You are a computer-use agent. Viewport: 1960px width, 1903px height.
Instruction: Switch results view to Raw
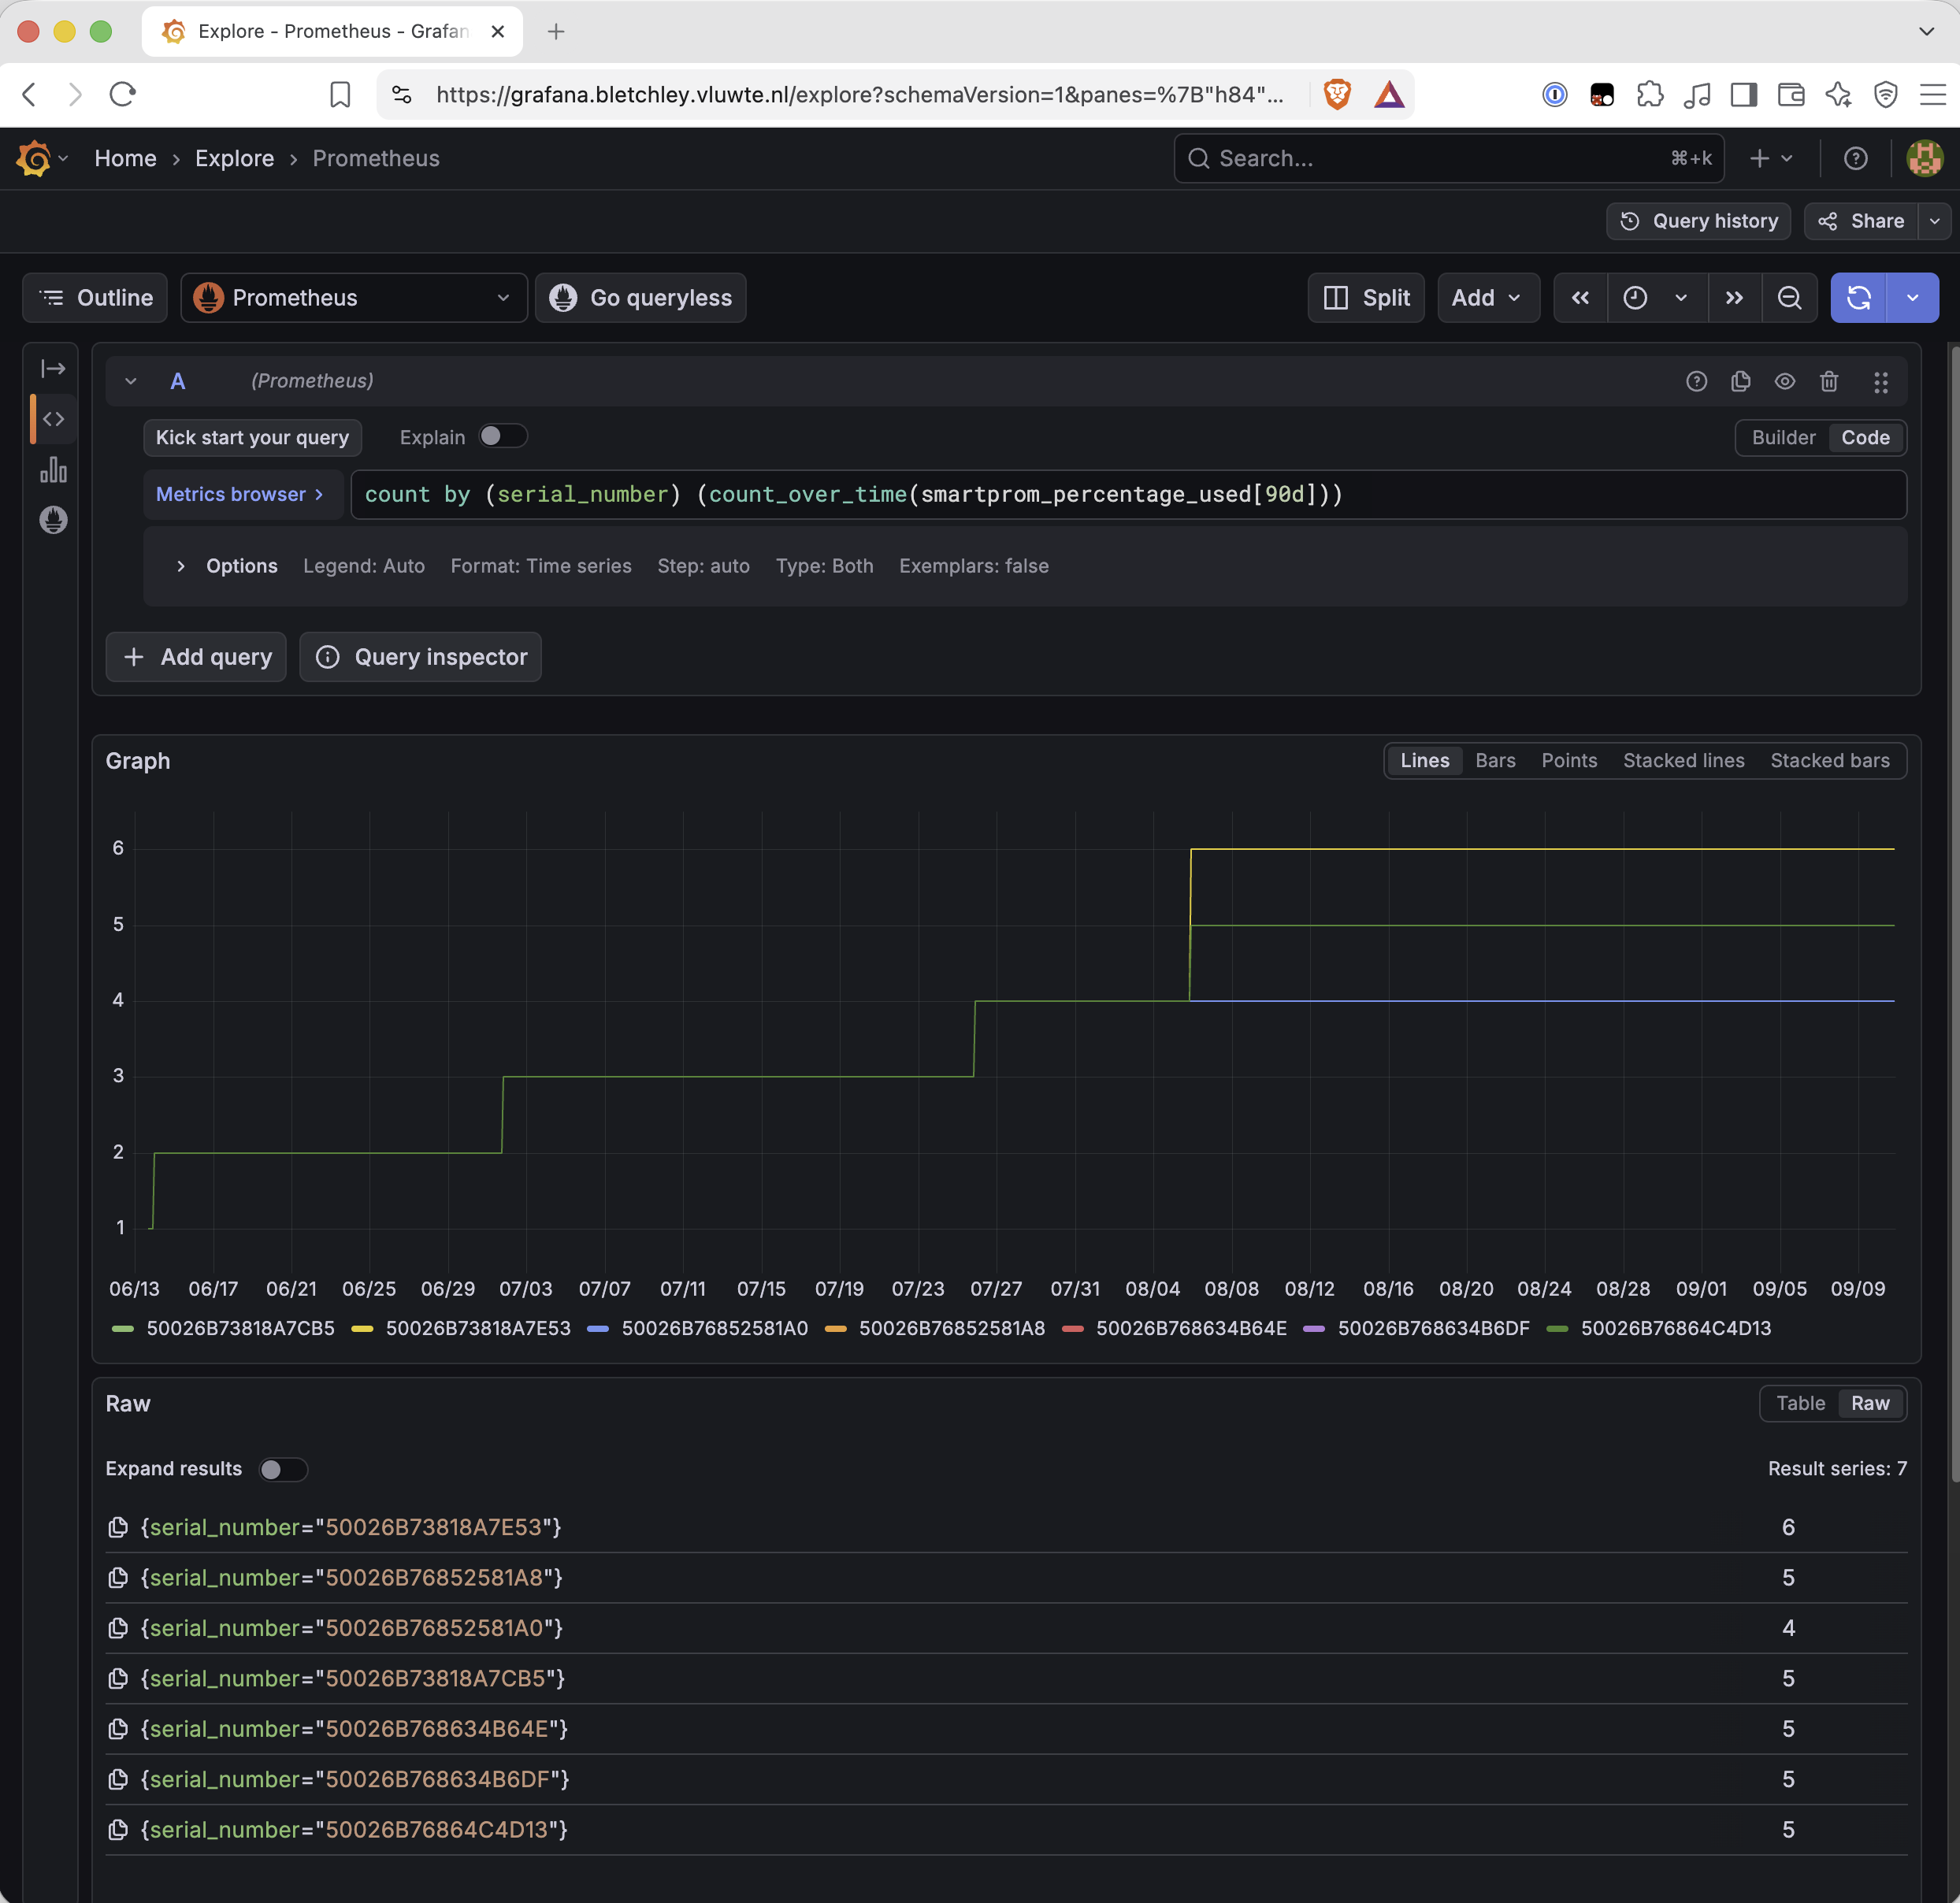1870,1403
